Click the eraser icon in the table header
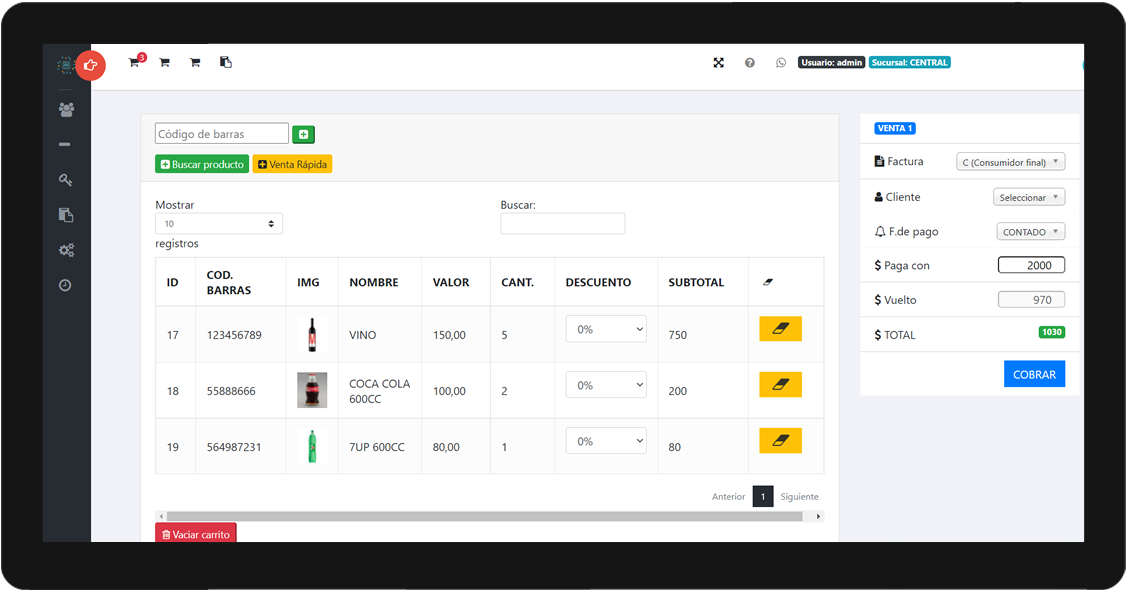 click(x=768, y=282)
